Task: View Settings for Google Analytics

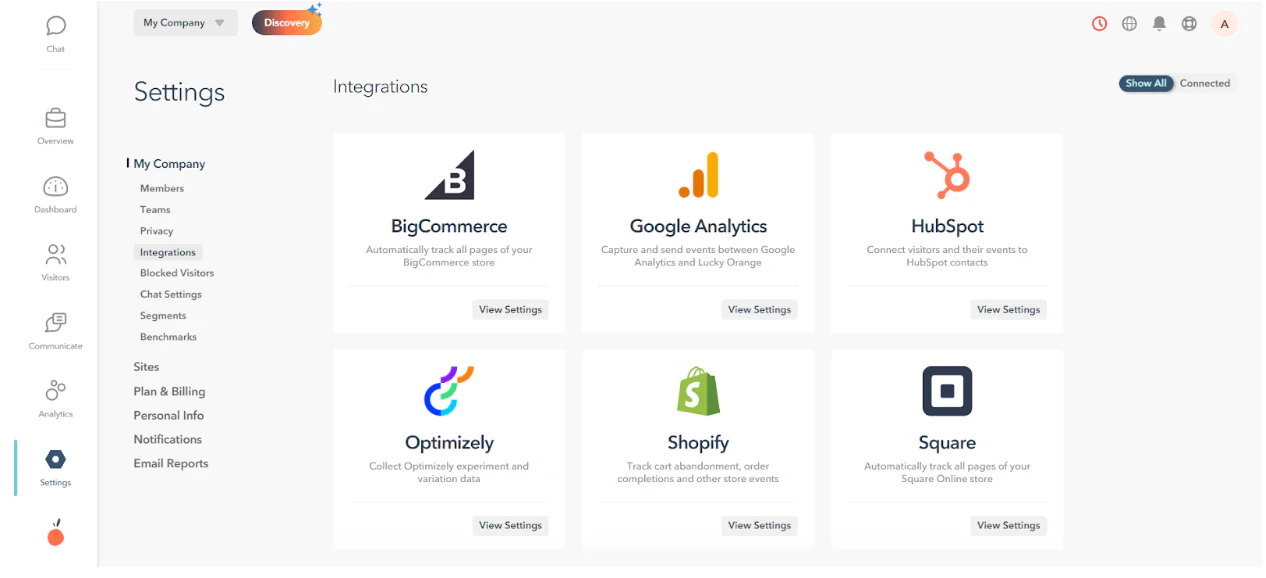Action: [759, 309]
